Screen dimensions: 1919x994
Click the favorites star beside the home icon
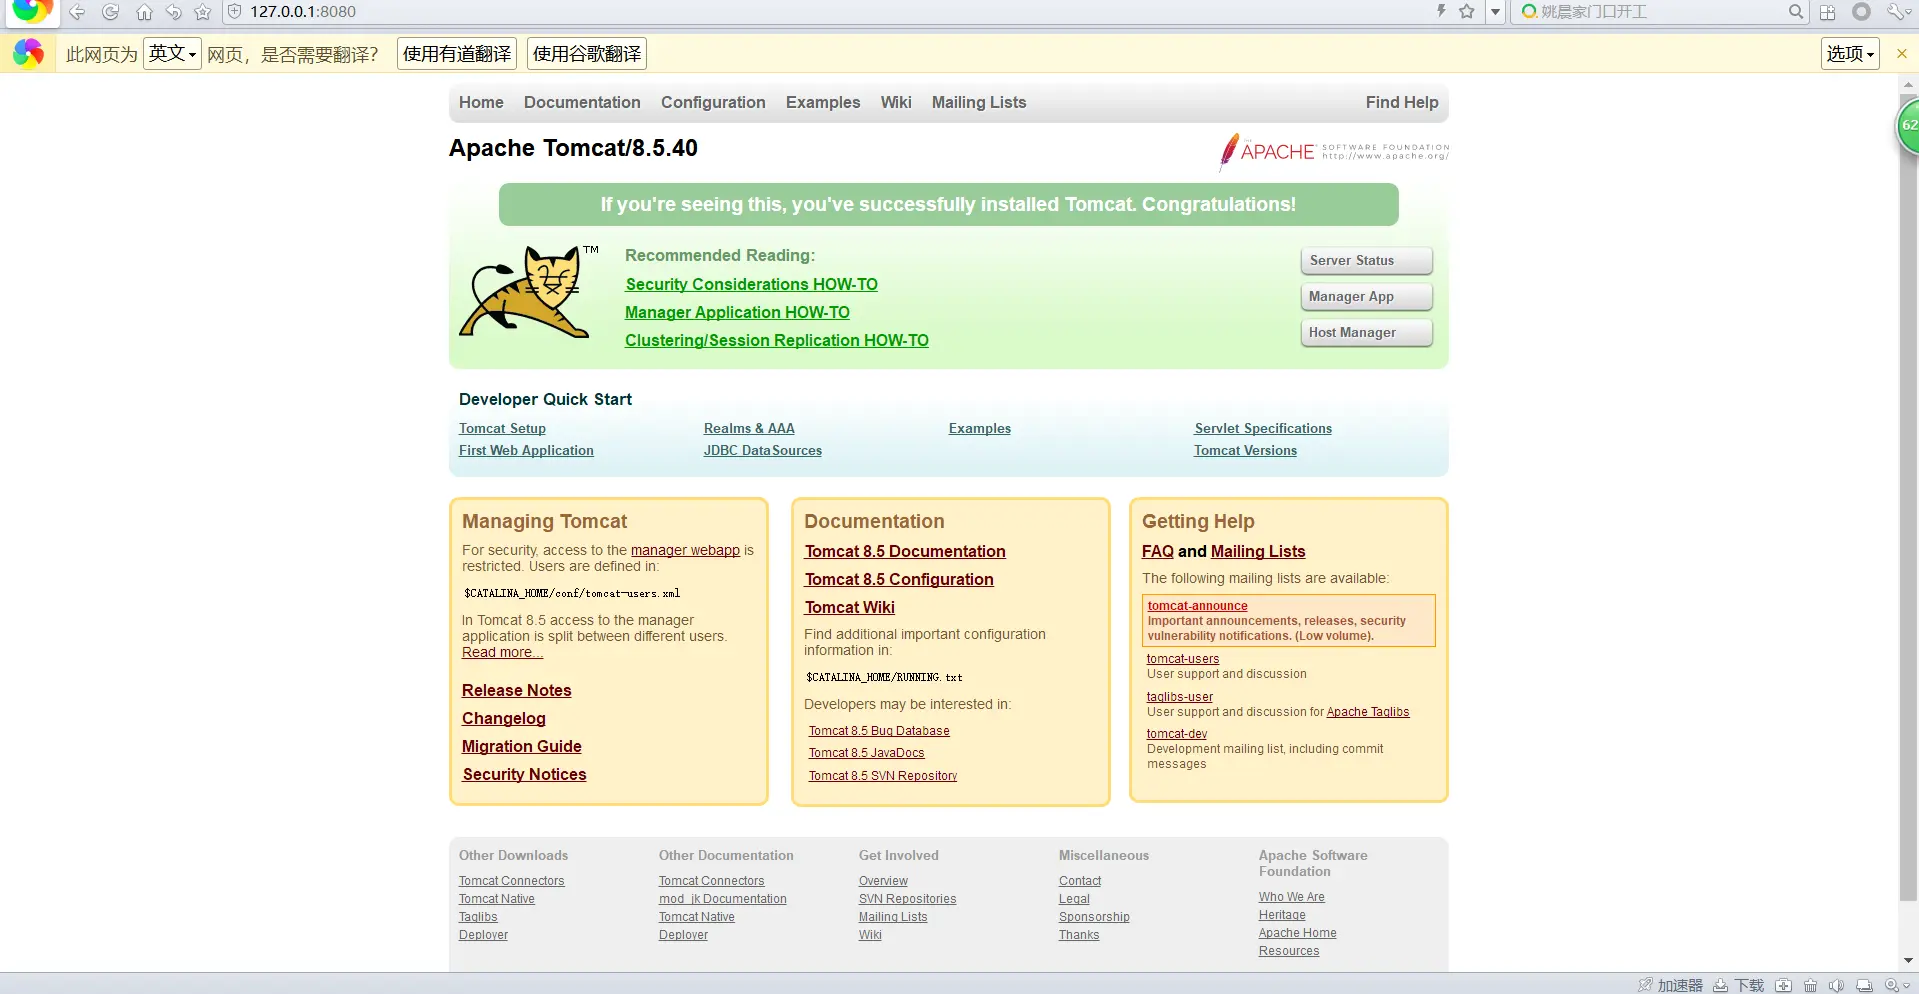tap(203, 12)
